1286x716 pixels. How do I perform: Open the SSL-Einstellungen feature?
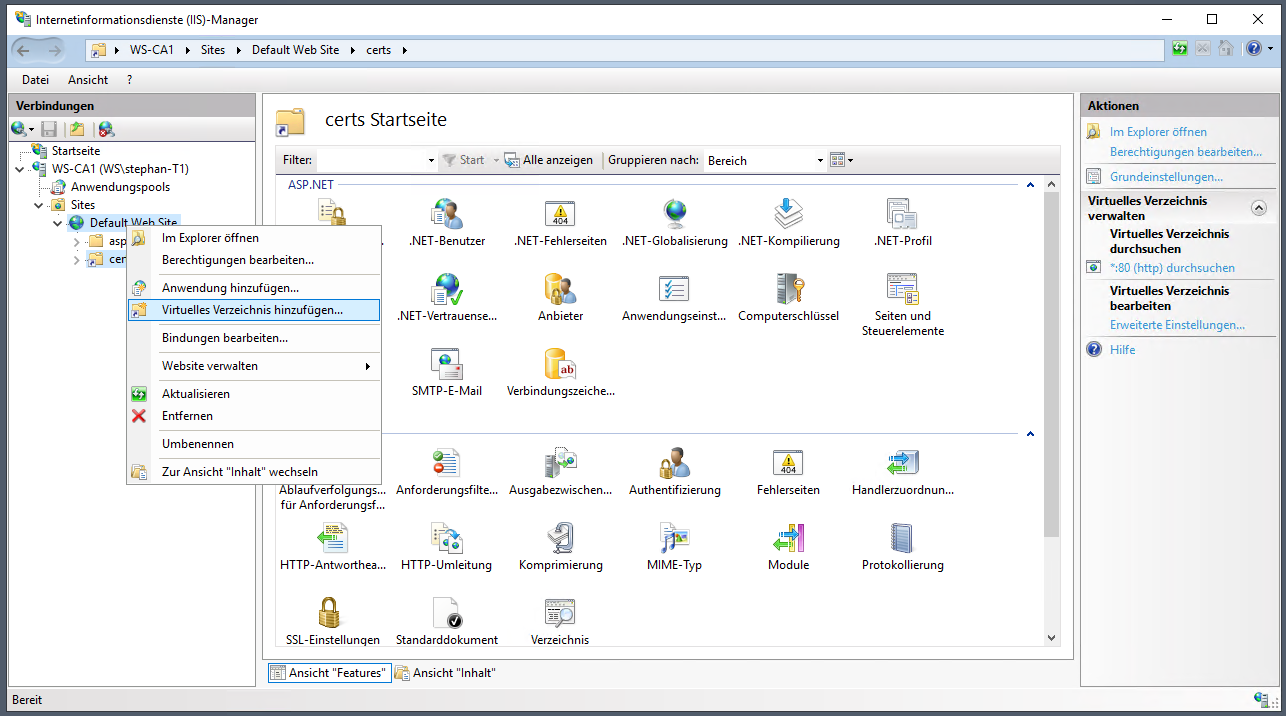[x=332, y=621]
